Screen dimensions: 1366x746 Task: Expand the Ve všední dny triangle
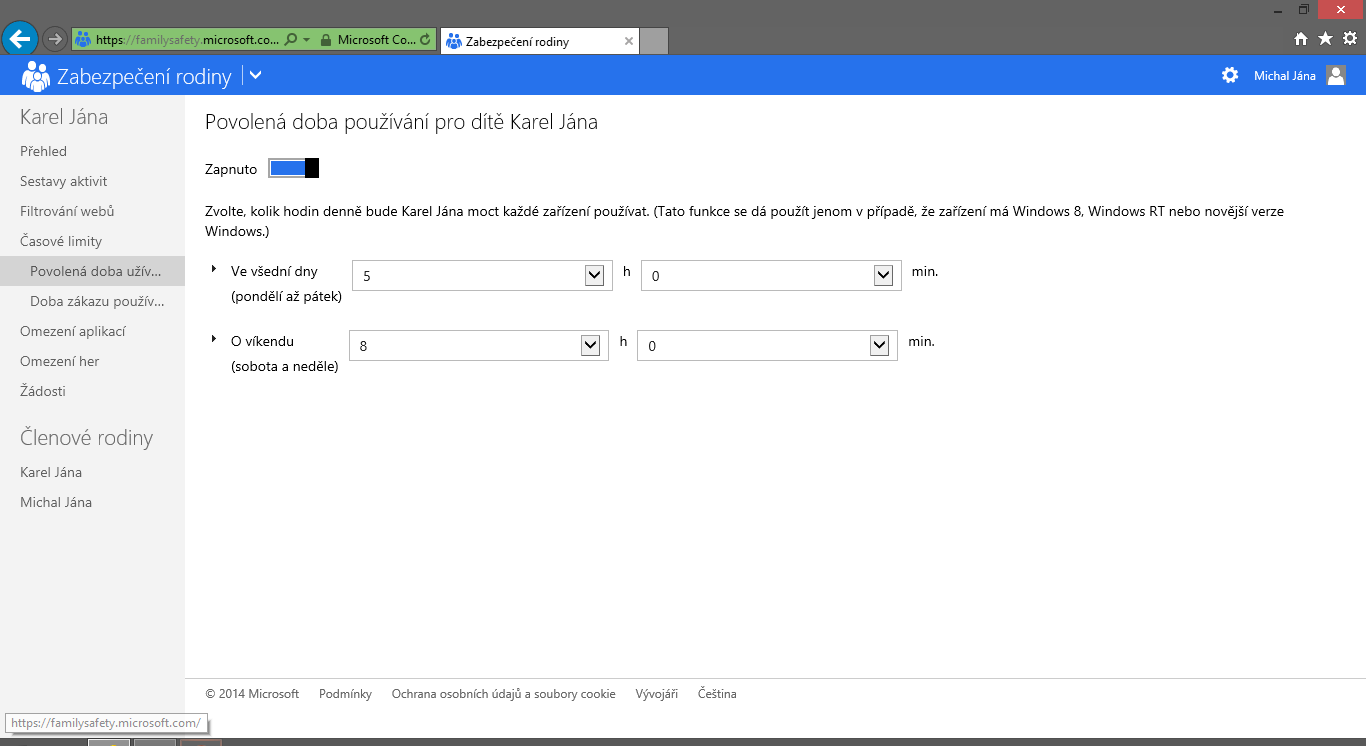[x=214, y=269]
